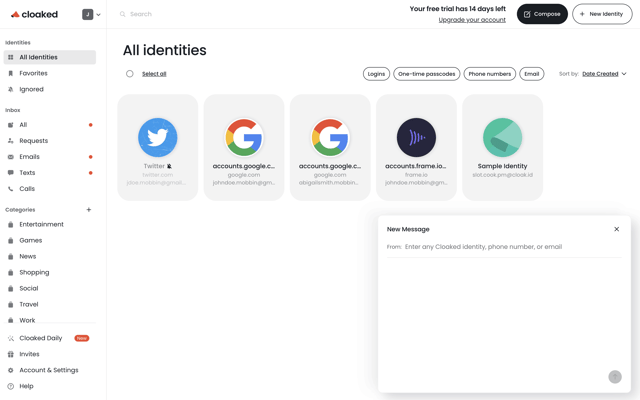This screenshot has height=400, width=640.
Task: Follow the Upgrade your account link
Action: (472, 20)
